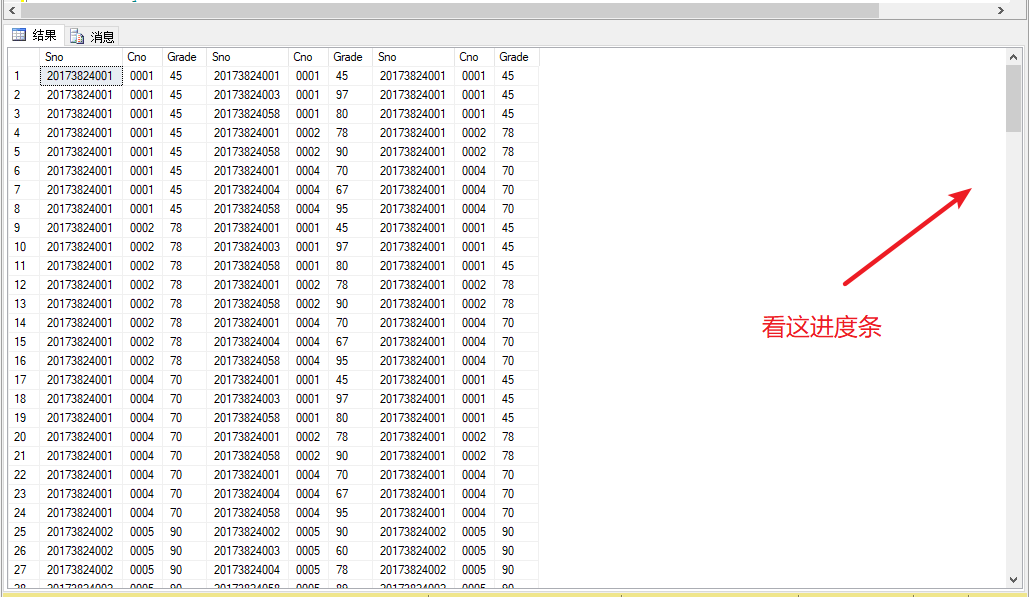1029x597 pixels.
Task: Switch to the 结果 tab
Action: (35, 35)
